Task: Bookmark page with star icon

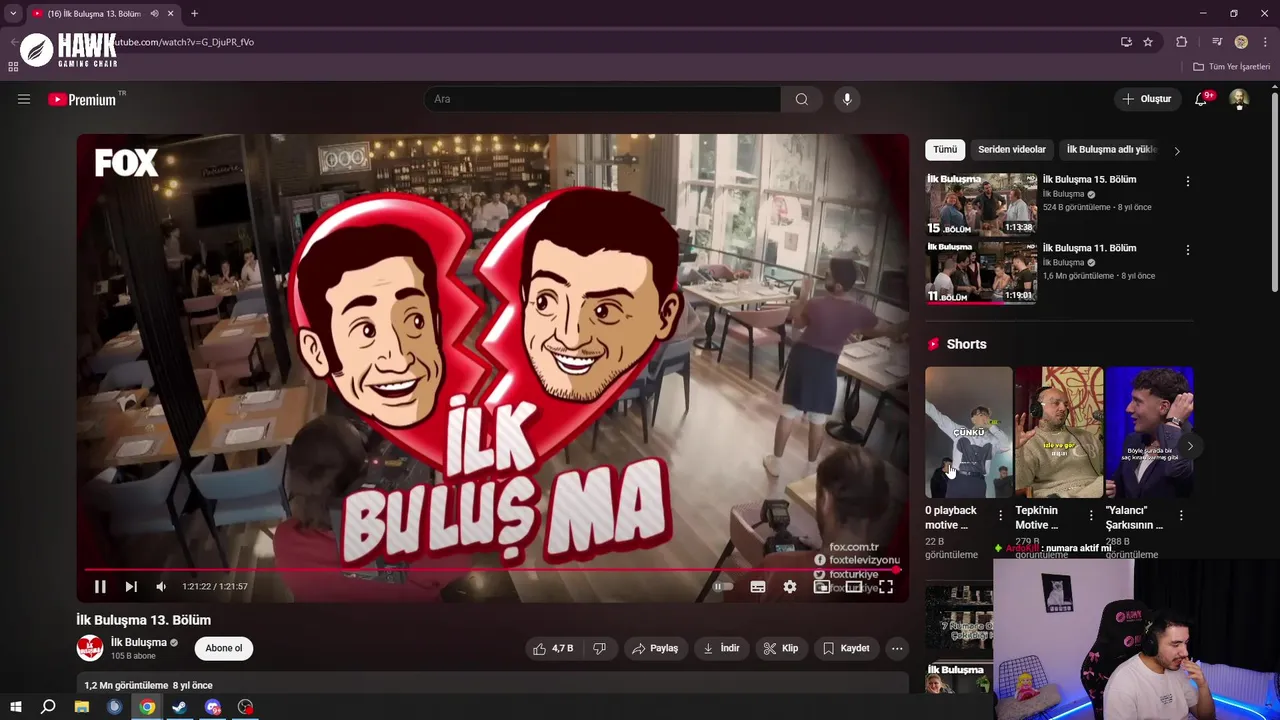Action: pos(1148,42)
